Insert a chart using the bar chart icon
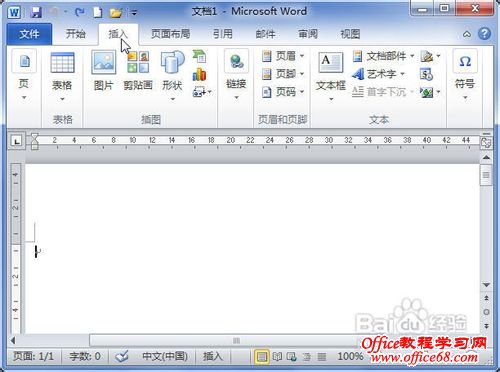This screenshot has width=500, height=372. point(199,74)
